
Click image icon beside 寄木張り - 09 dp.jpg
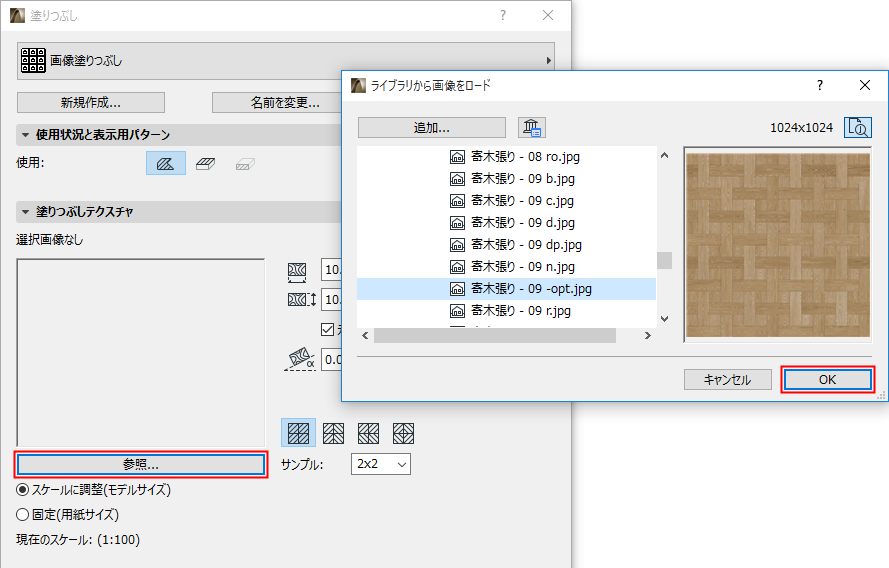(x=457, y=245)
